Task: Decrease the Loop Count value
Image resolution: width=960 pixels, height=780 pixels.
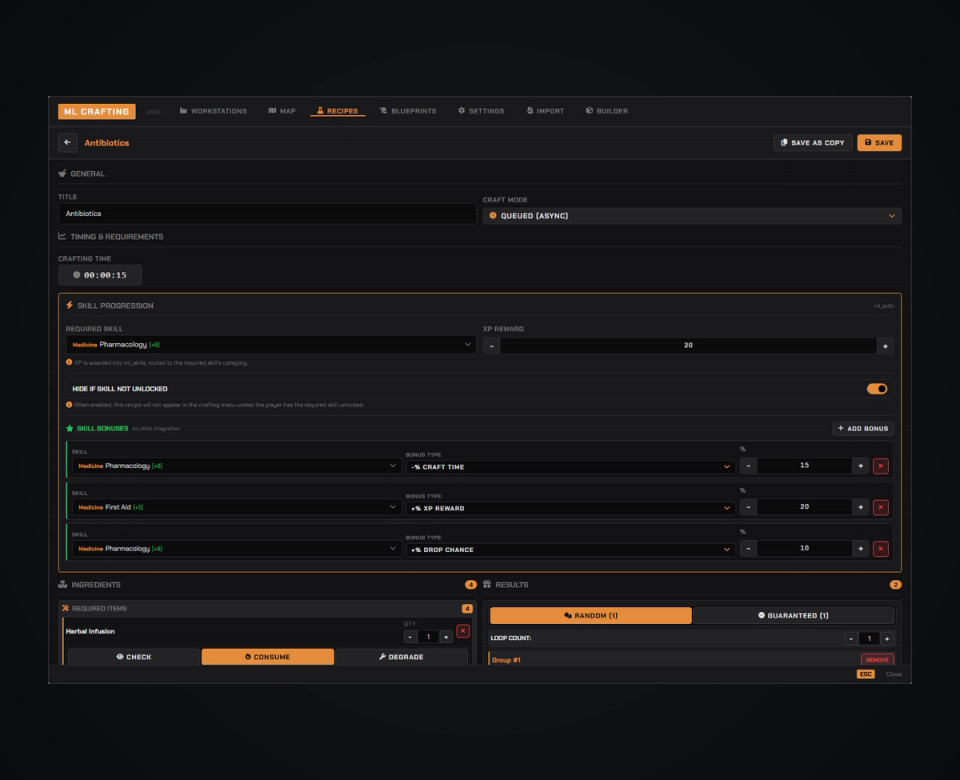Action: click(851, 639)
